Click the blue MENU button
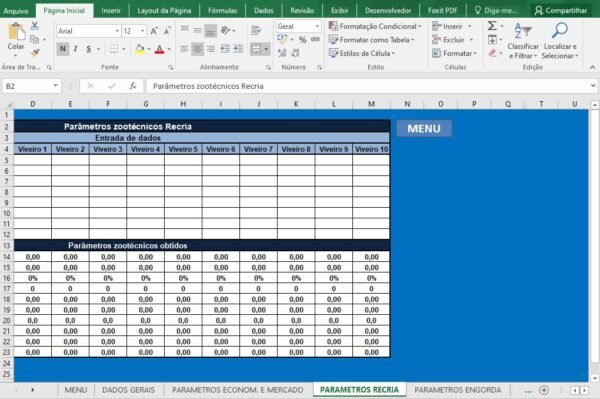 click(424, 129)
